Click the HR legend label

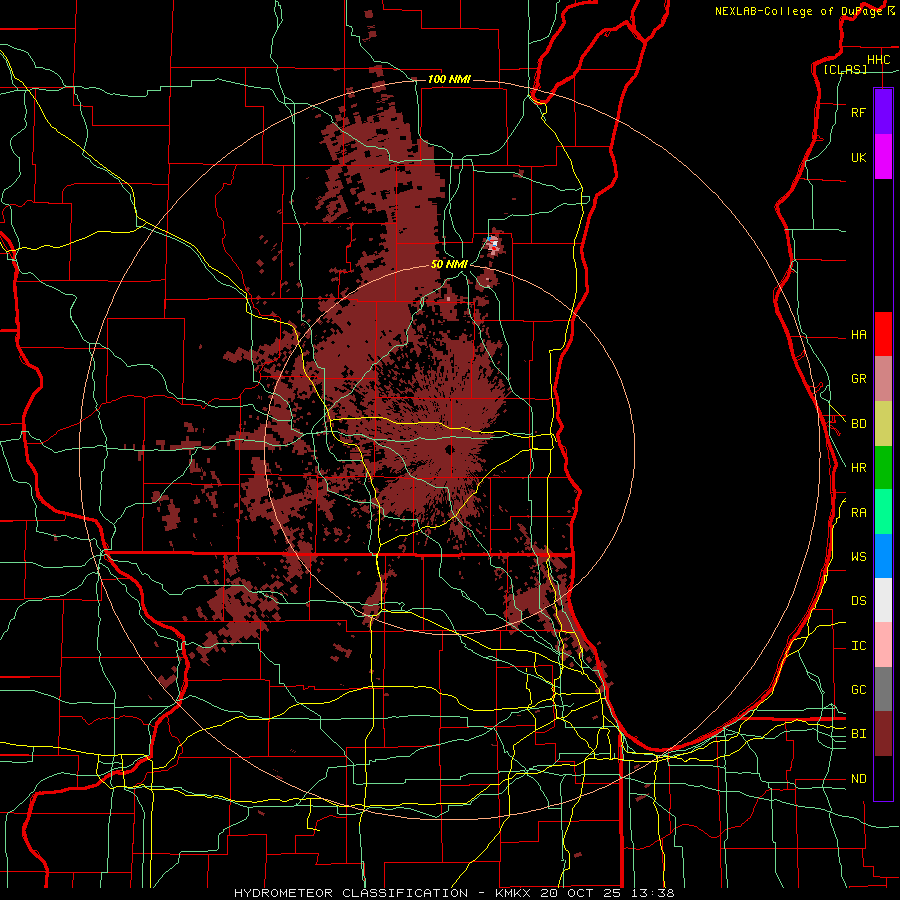[x=859, y=468]
